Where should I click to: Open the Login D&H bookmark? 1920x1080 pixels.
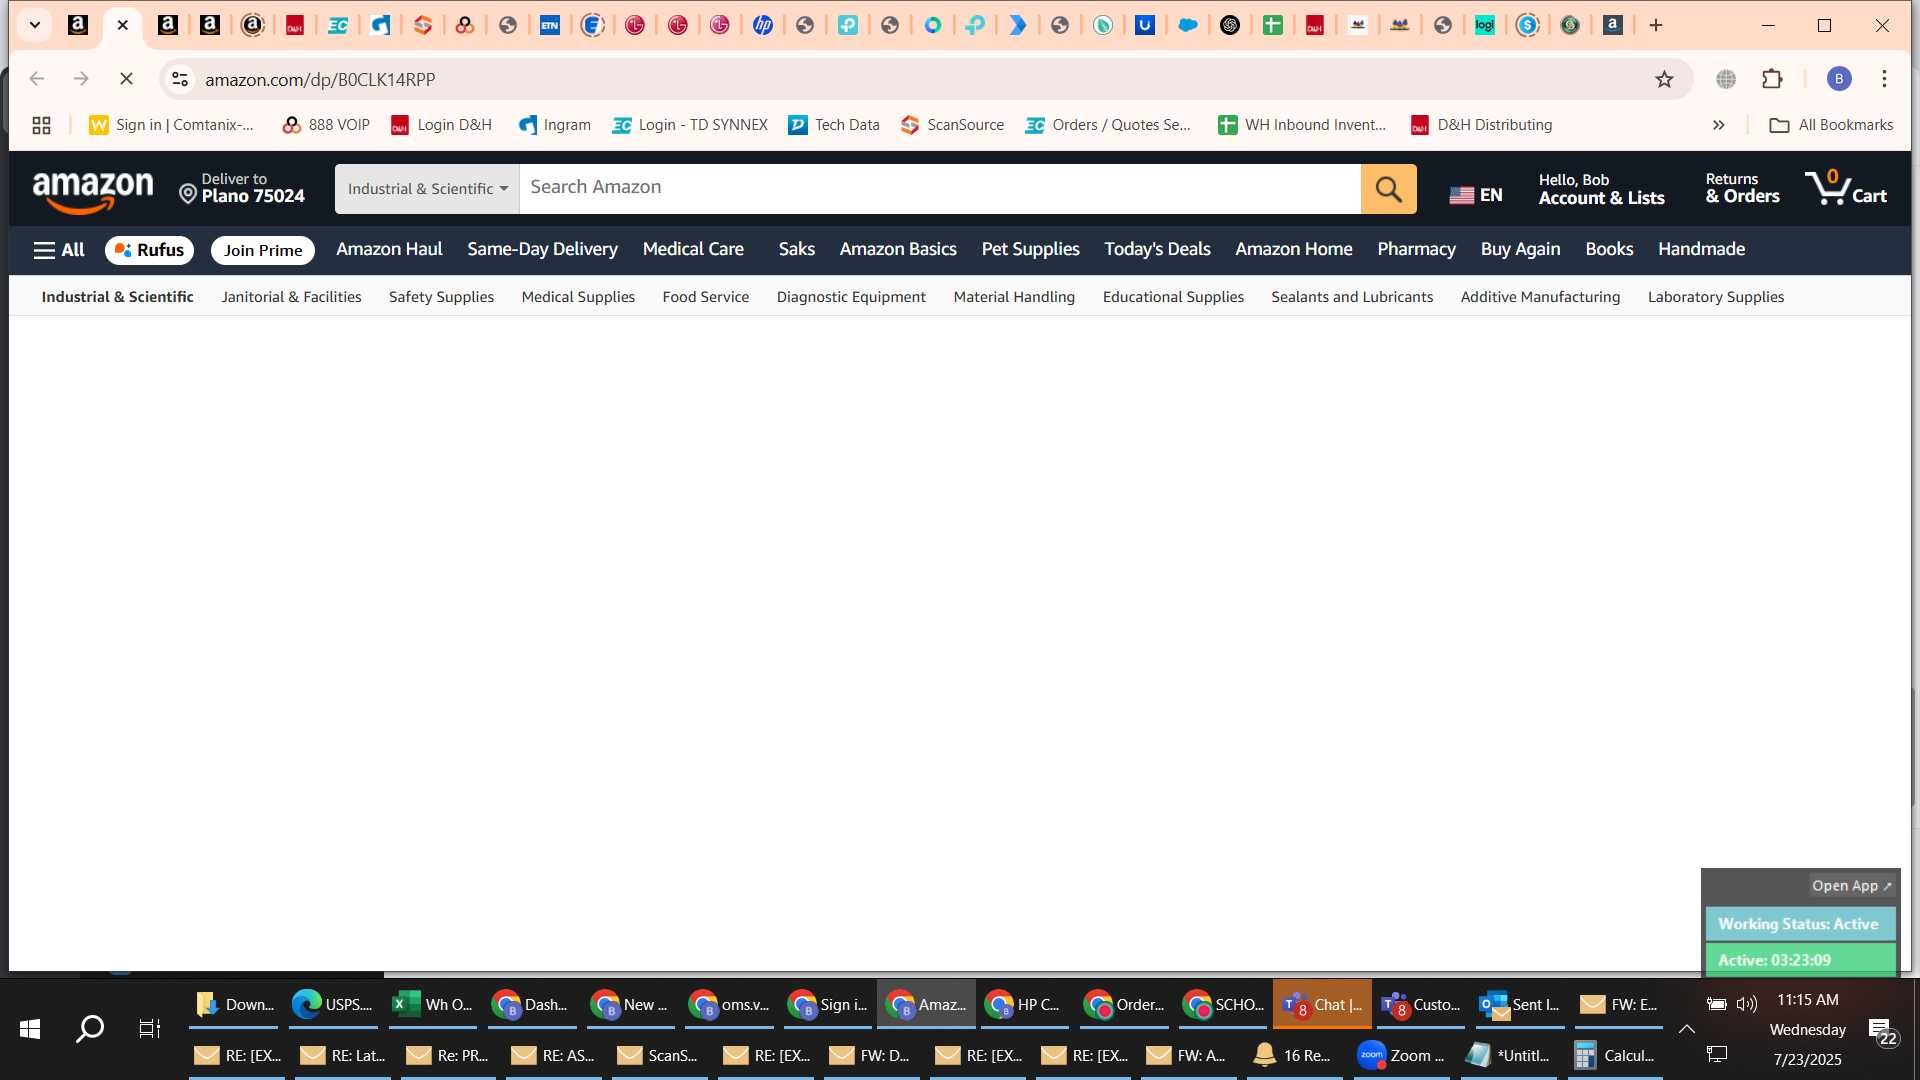pos(441,125)
